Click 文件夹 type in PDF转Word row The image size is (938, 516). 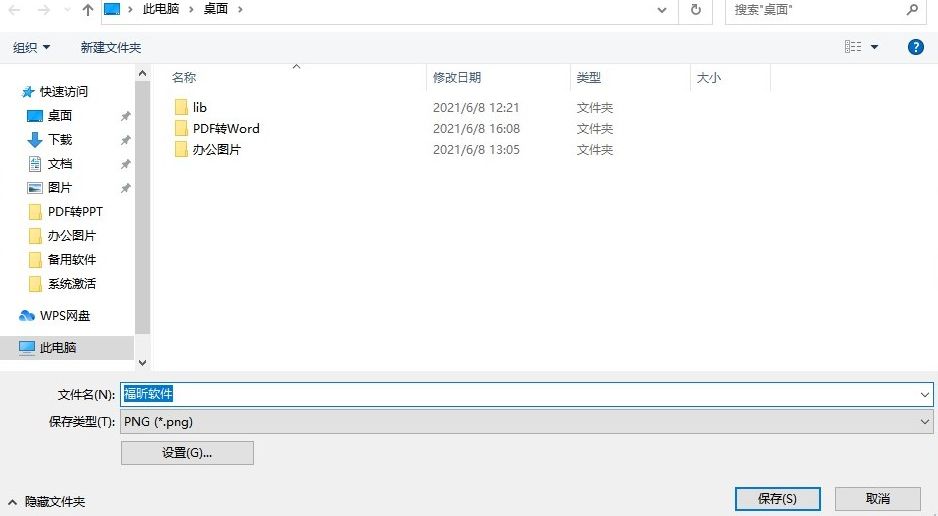pos(595,129)
